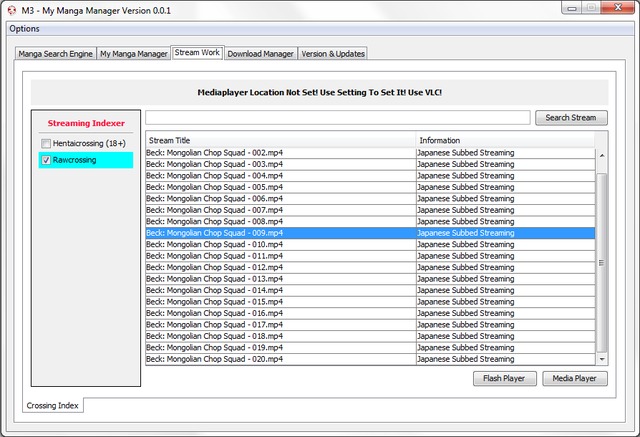Screen dimensions: 640x437
Task: Click the Media Player button
Action: pyautogui.click(x=575, y=379)
